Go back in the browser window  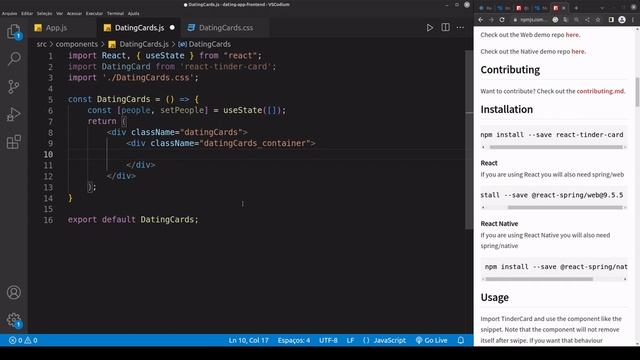pos(480,20)
